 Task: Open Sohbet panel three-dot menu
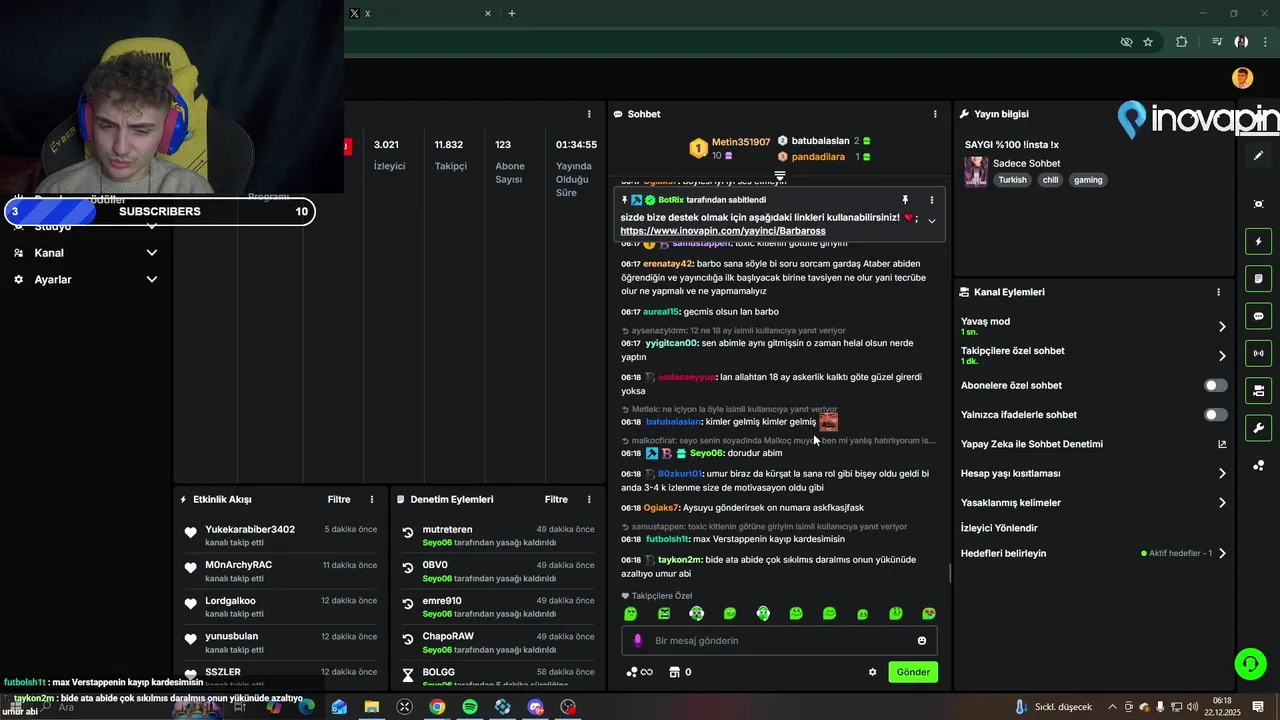935,114
